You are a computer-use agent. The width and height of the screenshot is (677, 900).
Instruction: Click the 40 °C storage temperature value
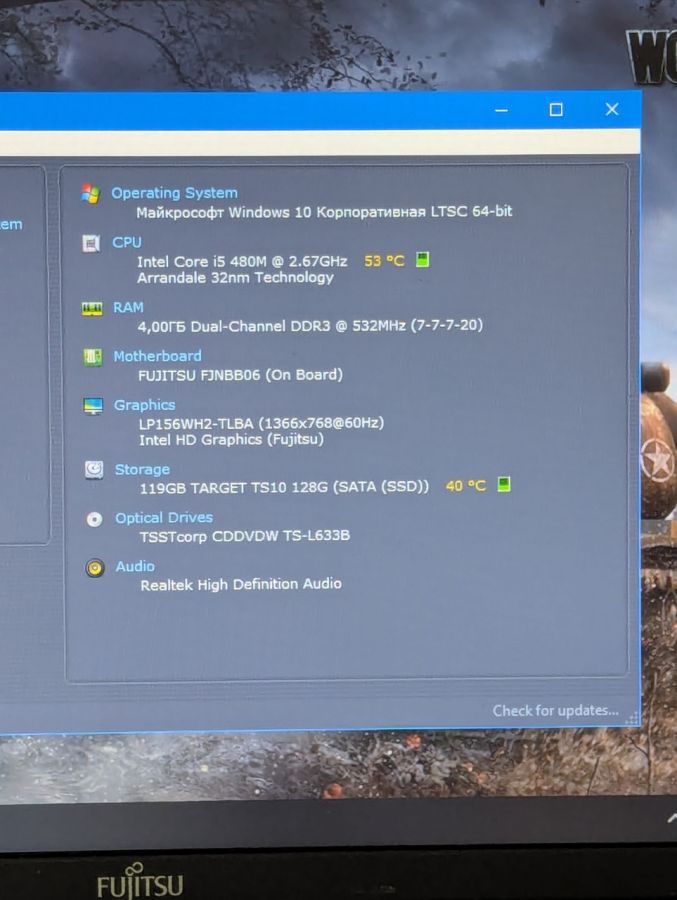(x=466, y=486)
